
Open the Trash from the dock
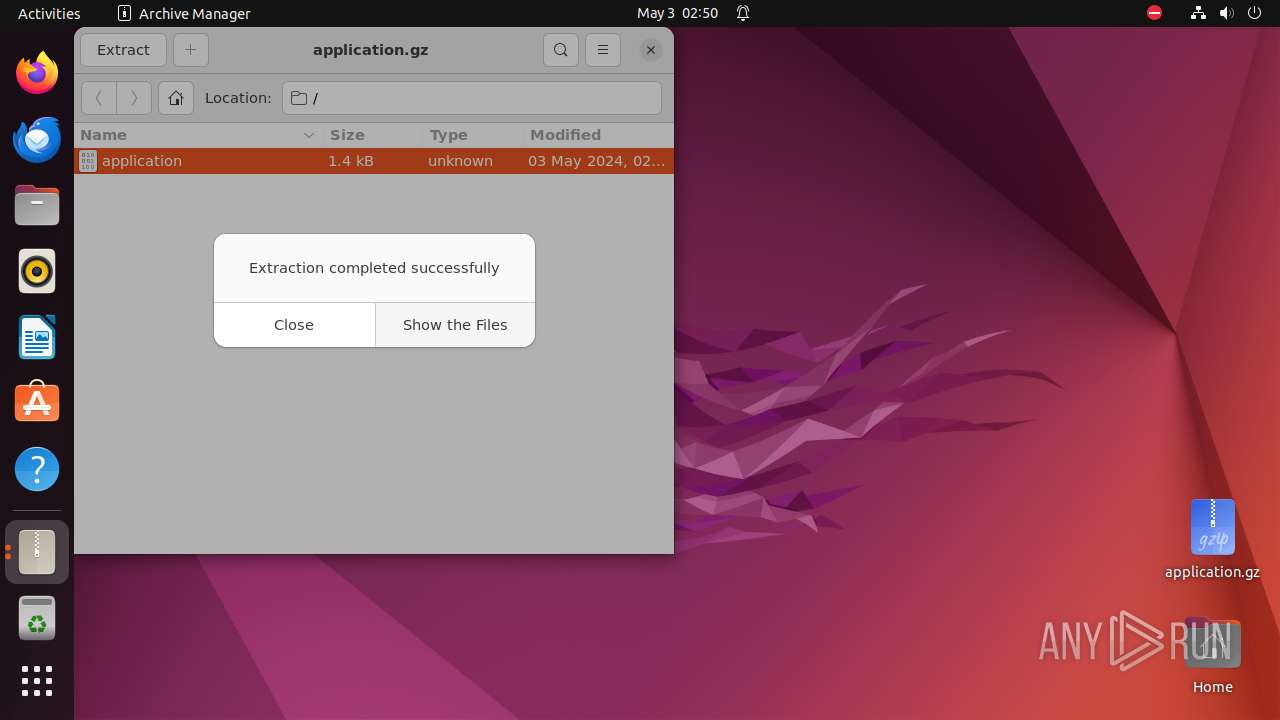[37, 618]
